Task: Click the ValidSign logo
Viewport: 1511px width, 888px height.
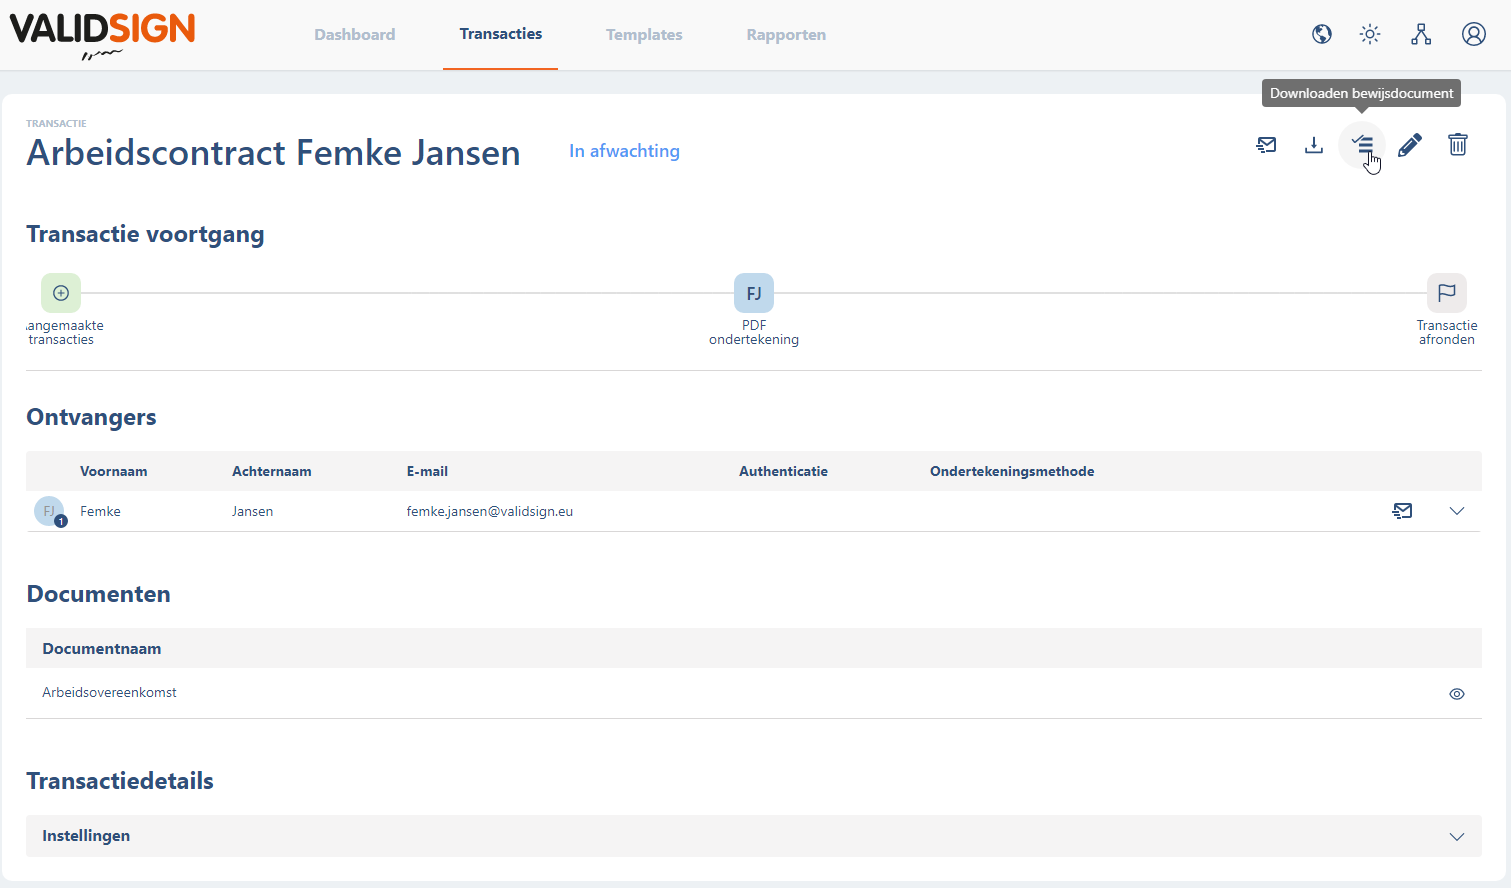Action: 102,36
